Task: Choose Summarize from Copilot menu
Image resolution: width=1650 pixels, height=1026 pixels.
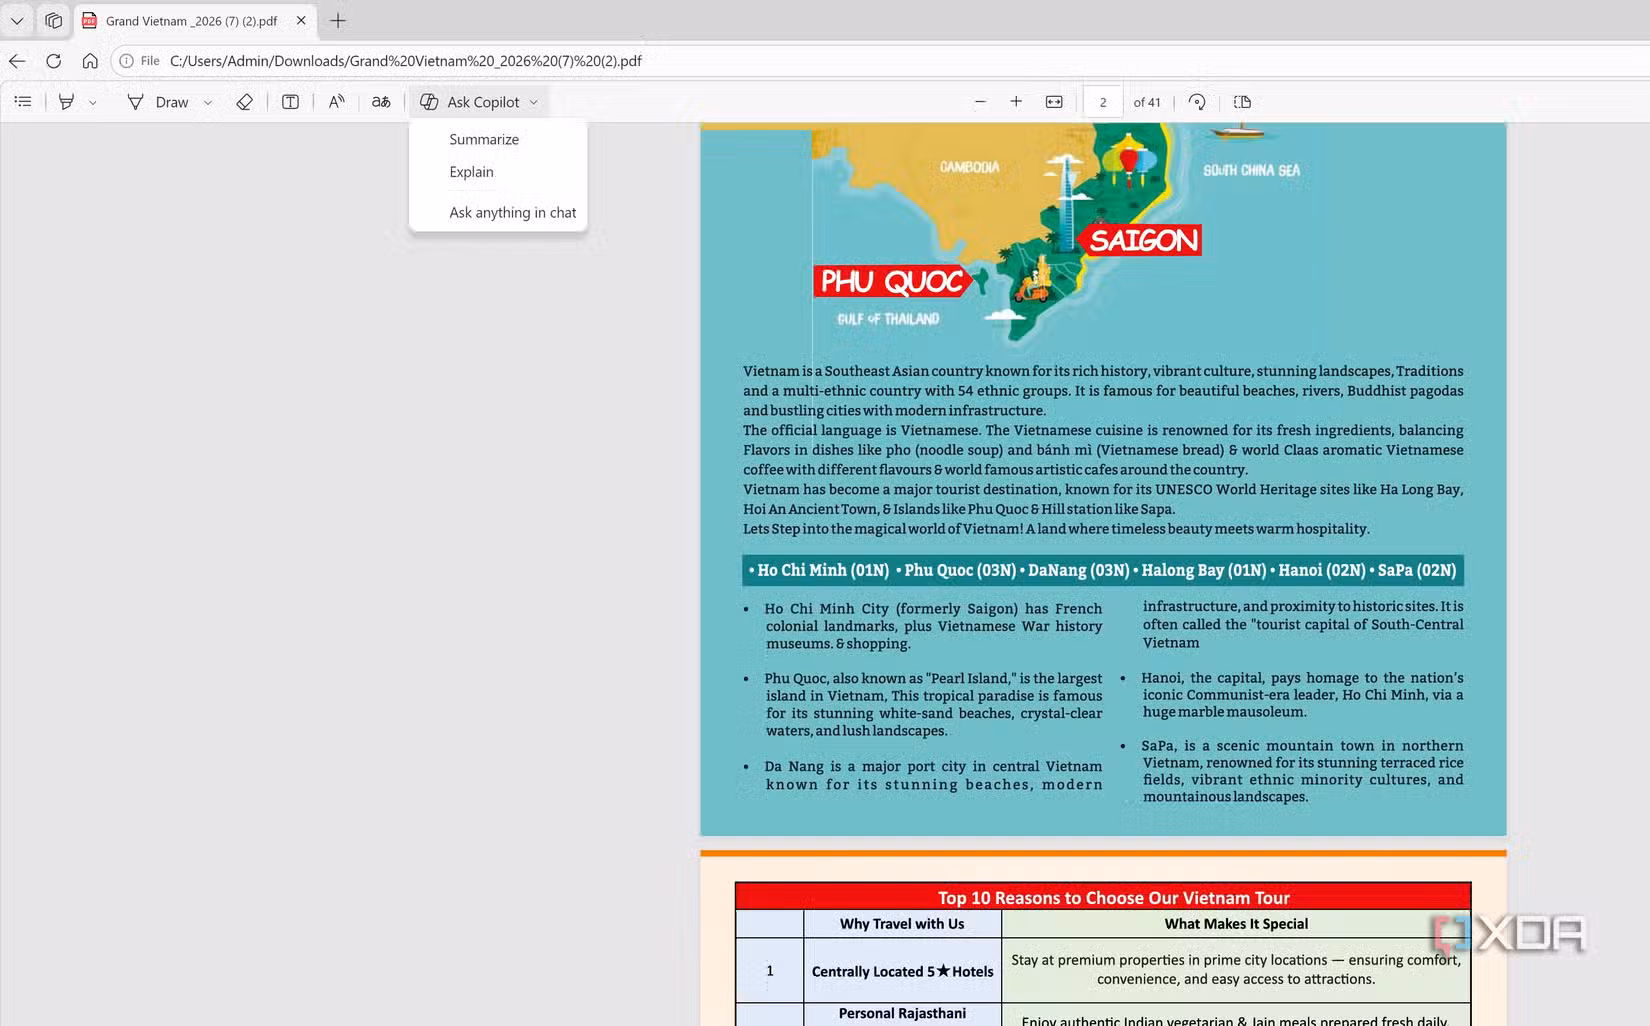Action: coord(484,139)
